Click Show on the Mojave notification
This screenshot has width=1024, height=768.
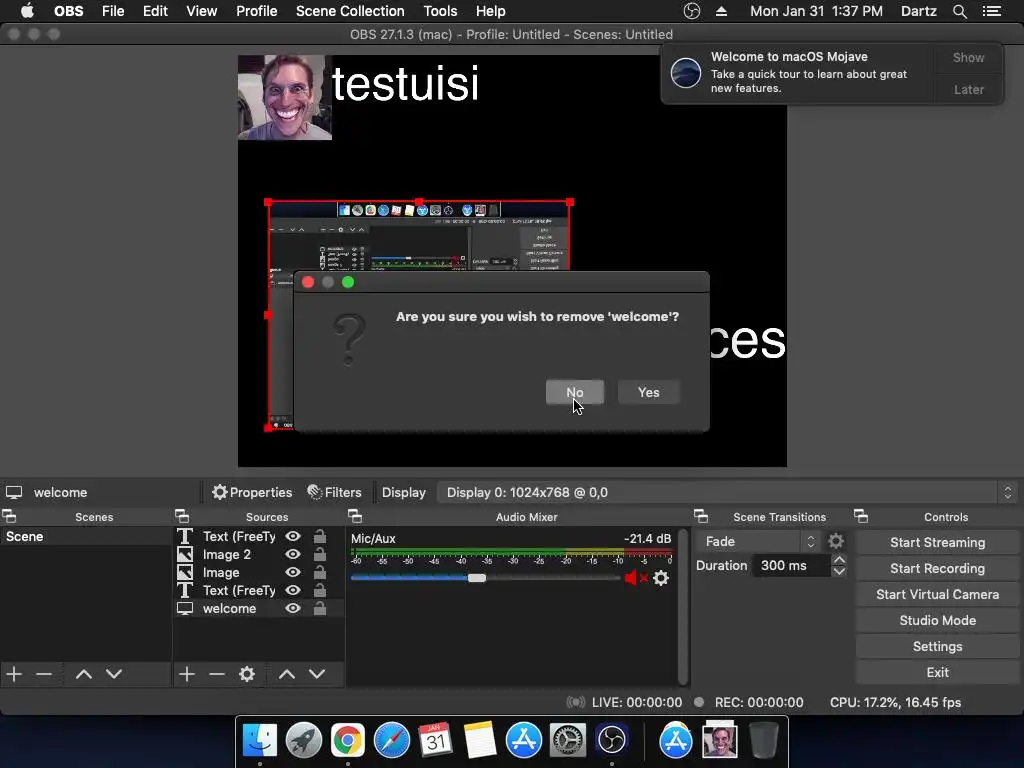(x=968, y=57)
